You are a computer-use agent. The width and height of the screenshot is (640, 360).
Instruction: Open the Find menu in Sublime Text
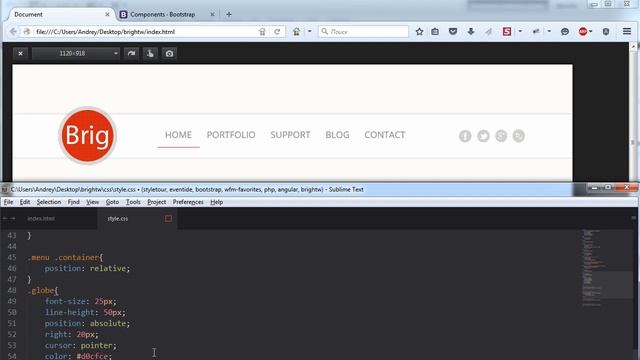(73, 202)
